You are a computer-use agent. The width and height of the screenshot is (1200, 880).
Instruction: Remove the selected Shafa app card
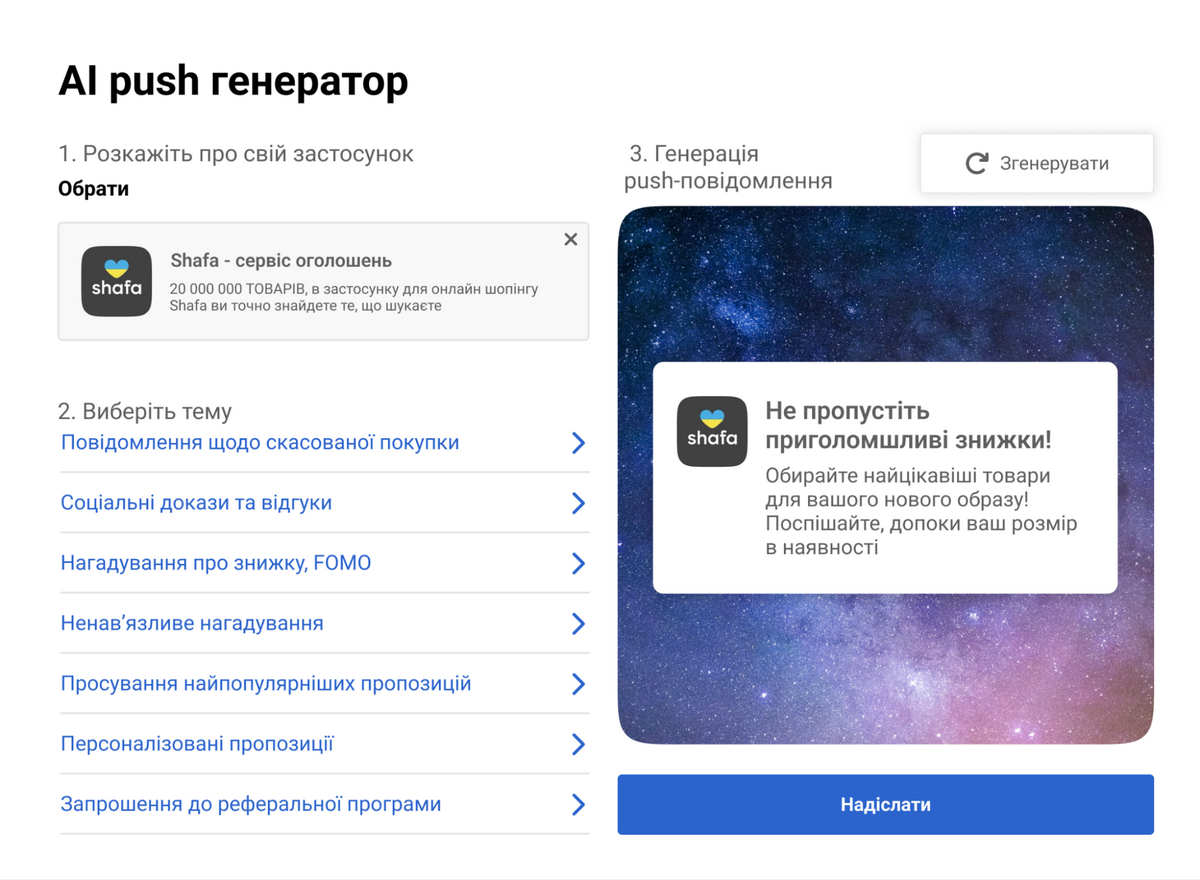tap(571, 240)
